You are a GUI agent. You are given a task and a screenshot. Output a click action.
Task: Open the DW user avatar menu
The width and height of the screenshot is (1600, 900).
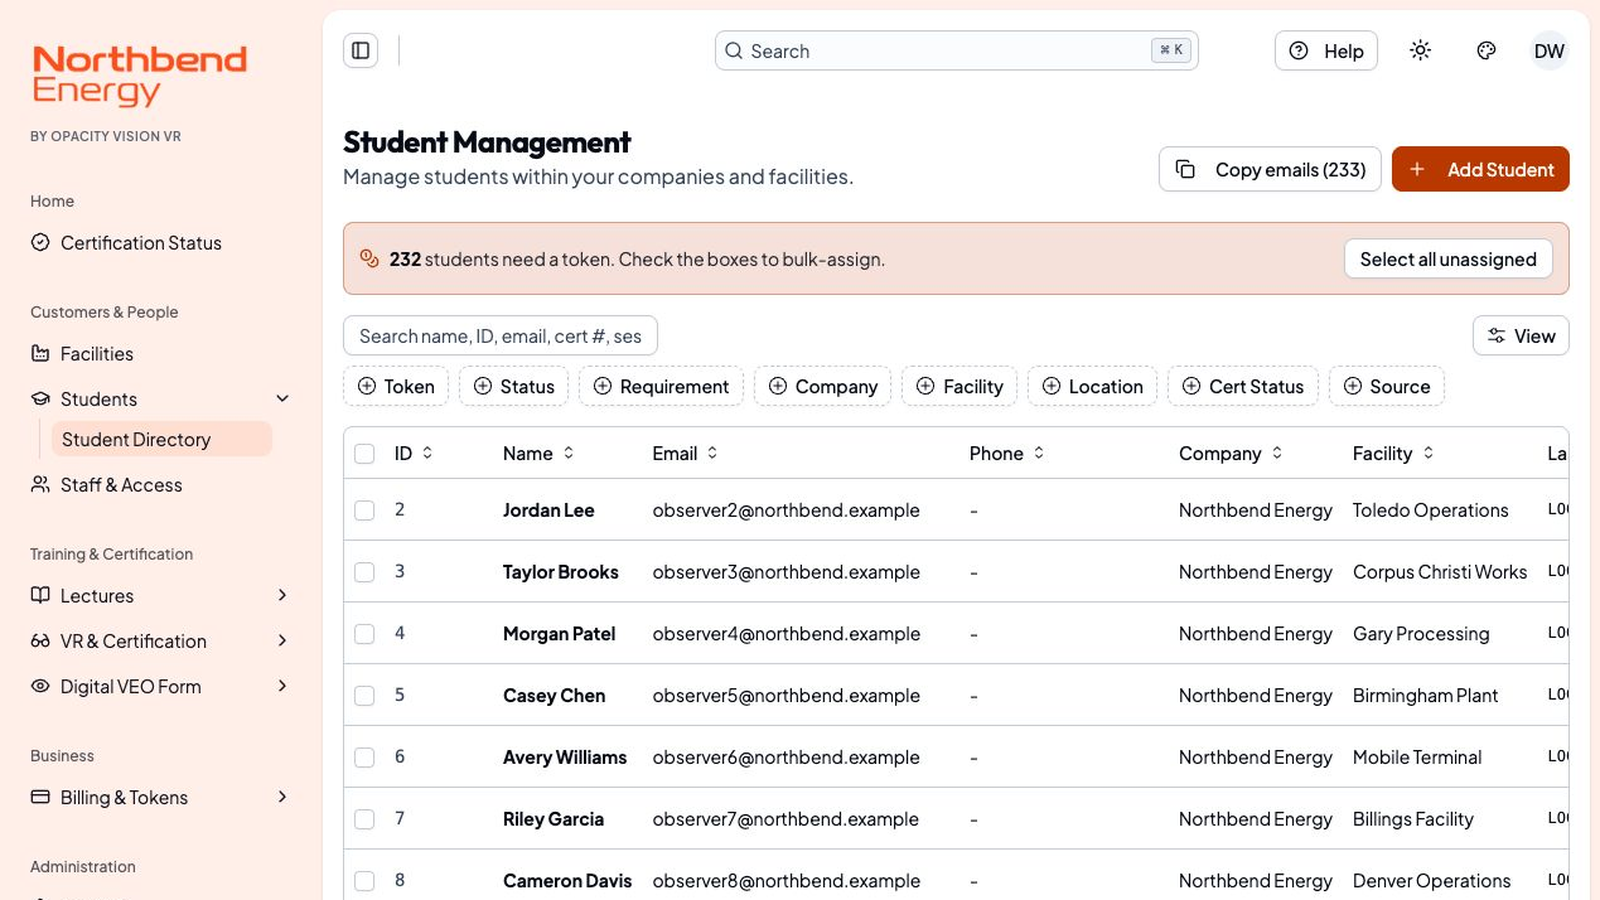point(1549,51)
